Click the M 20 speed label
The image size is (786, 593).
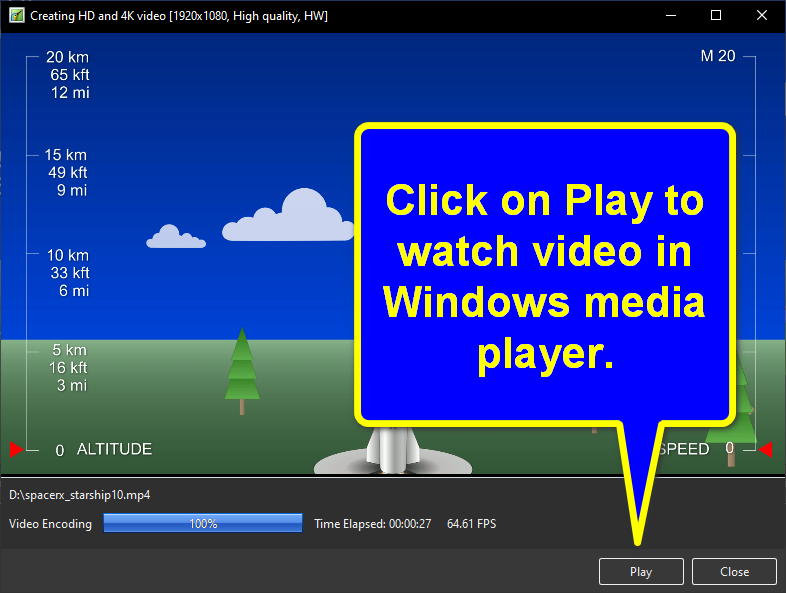tap(718, 56)
